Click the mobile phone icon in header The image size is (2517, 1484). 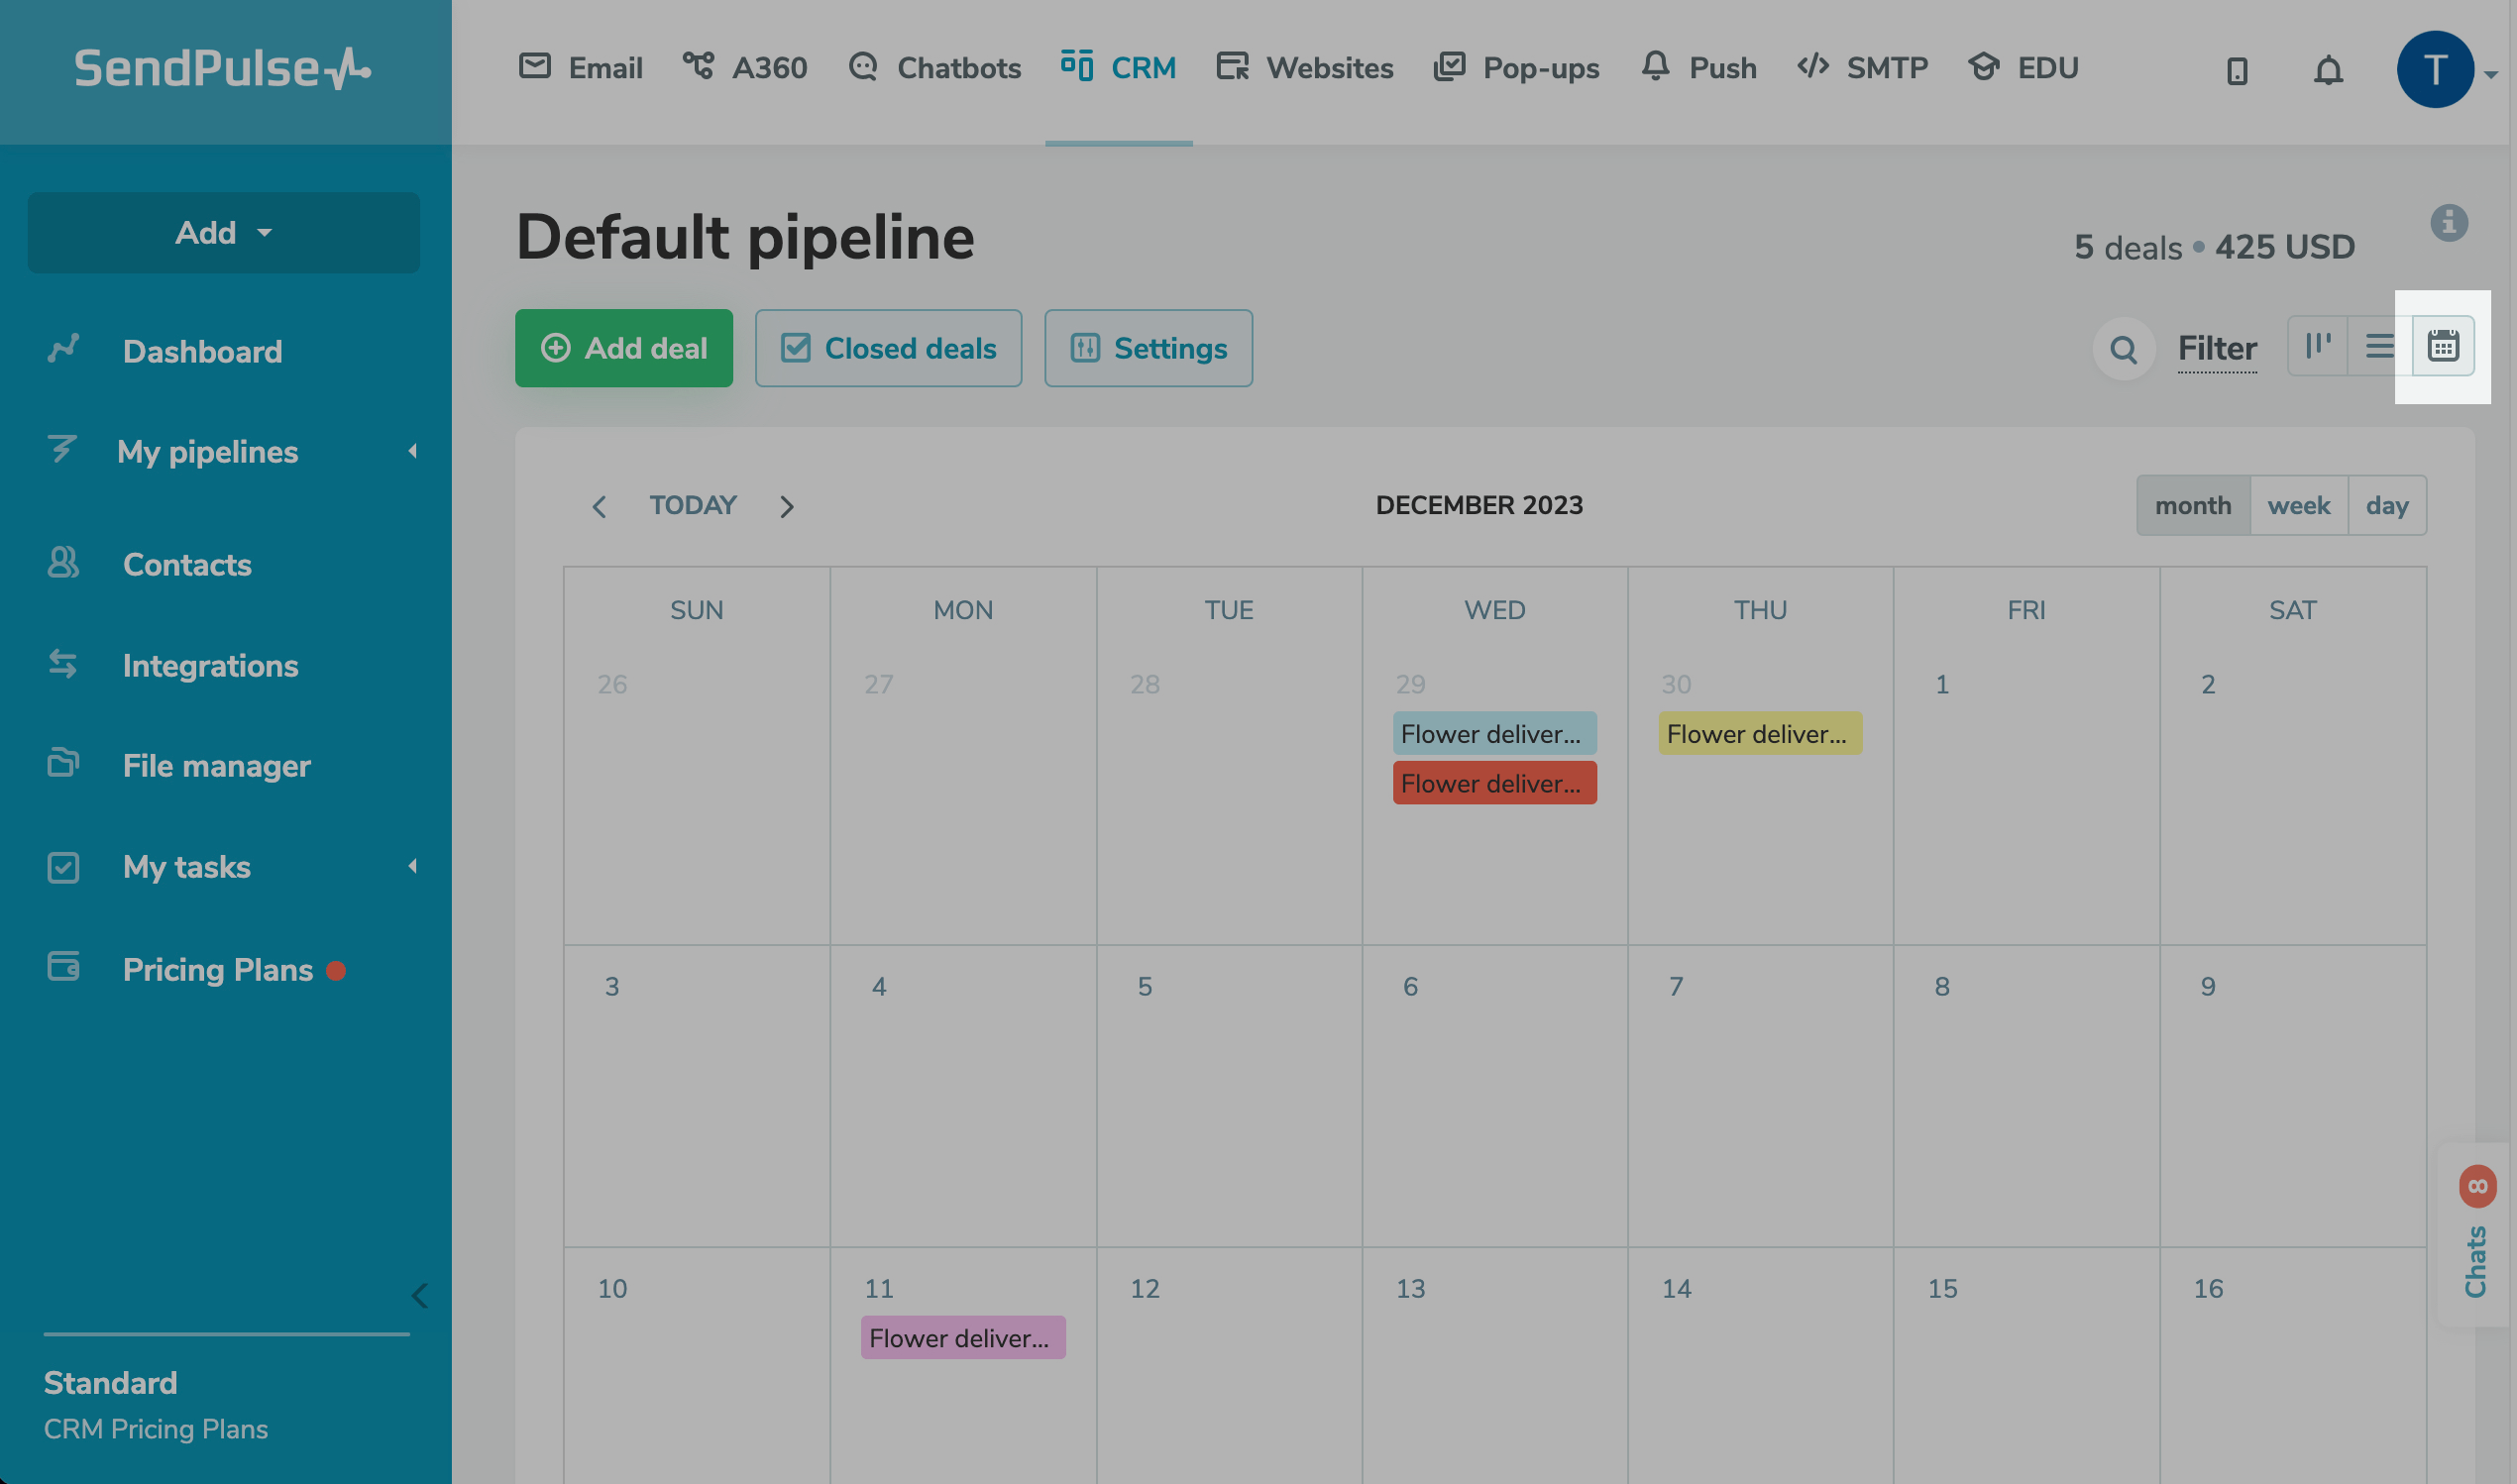2237,70
